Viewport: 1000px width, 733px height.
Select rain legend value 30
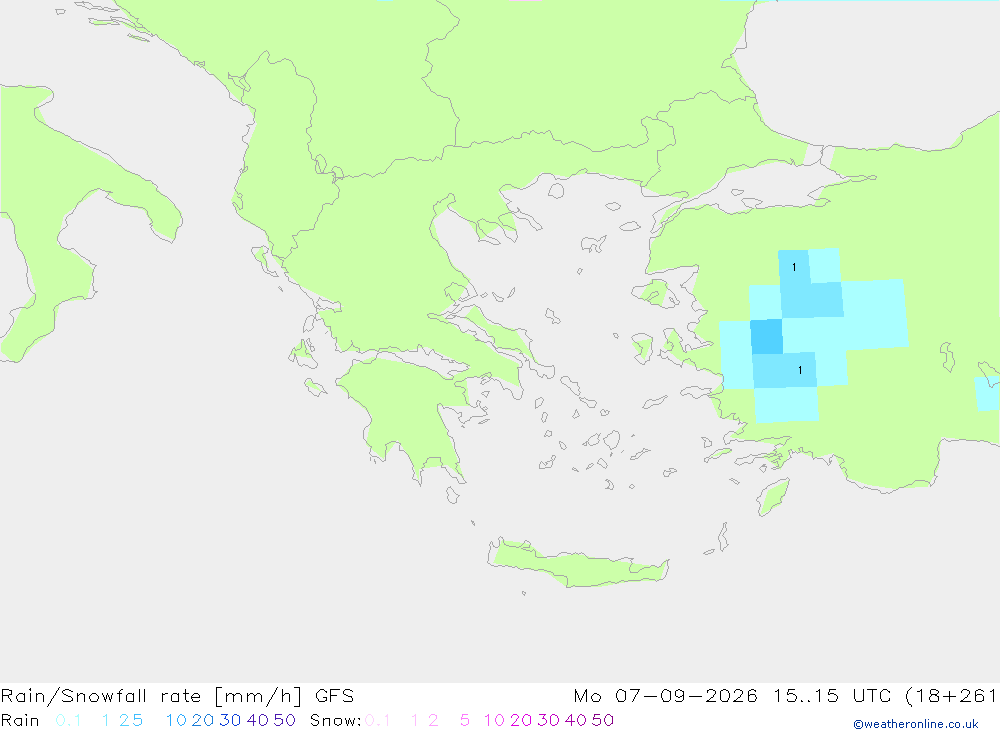(230, 720)
